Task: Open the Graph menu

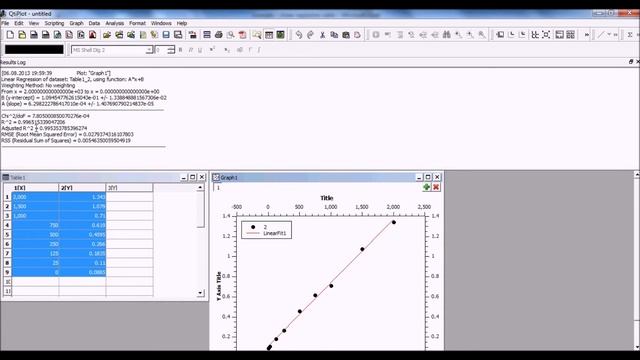Action: point(76,23)
